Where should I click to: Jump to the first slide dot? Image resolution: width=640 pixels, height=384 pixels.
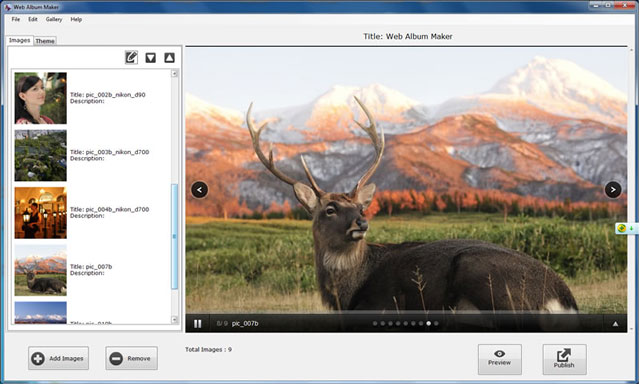pos(375,324)
